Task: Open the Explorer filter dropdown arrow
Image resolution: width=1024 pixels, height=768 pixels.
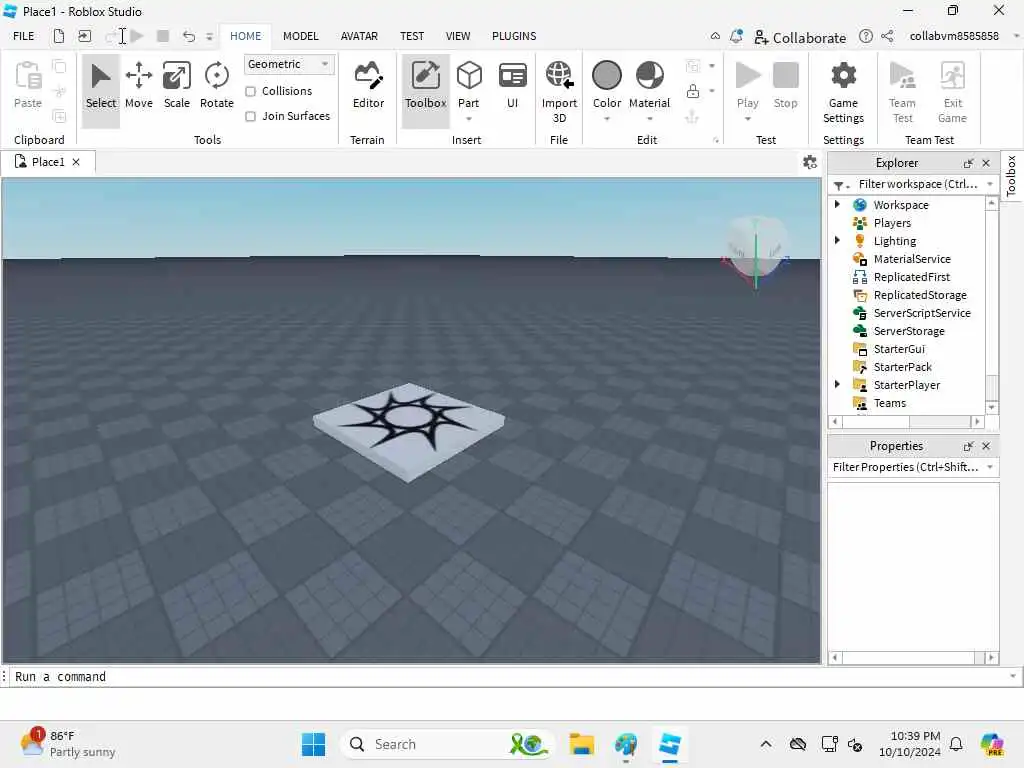Action: click(990, 184)
